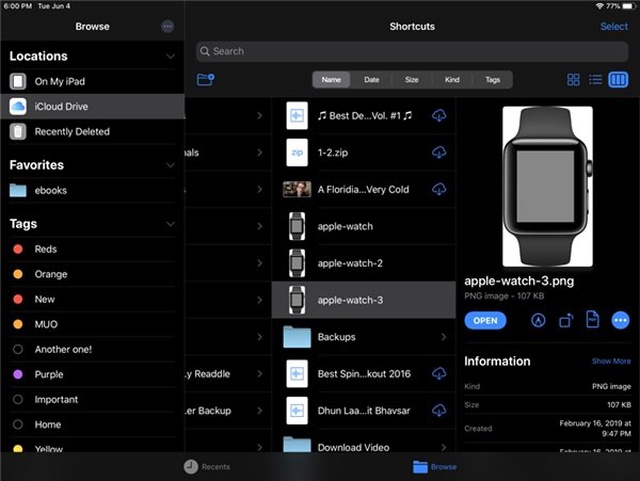
Task: Click the apple-watch-3.png file name
Action: (x=519, y=281)
